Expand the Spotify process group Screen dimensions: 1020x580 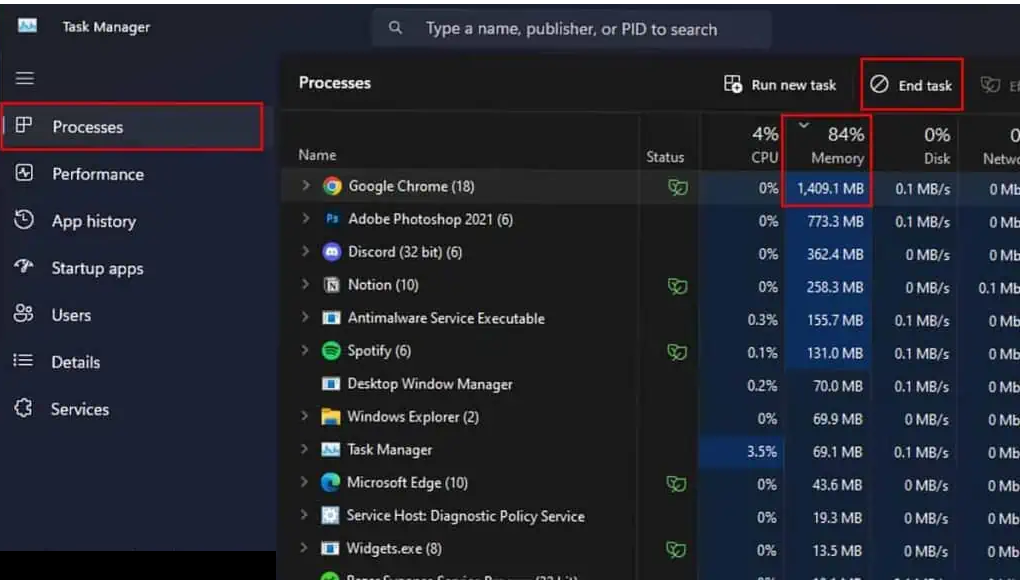304,350
